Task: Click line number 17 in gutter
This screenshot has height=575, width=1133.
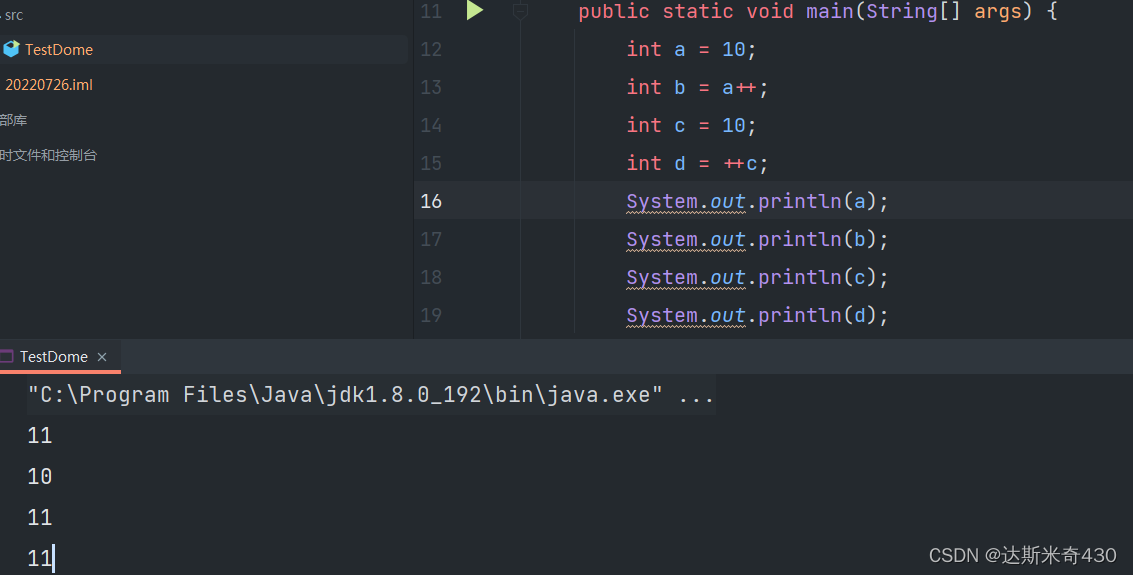Action: click(431, 239)
